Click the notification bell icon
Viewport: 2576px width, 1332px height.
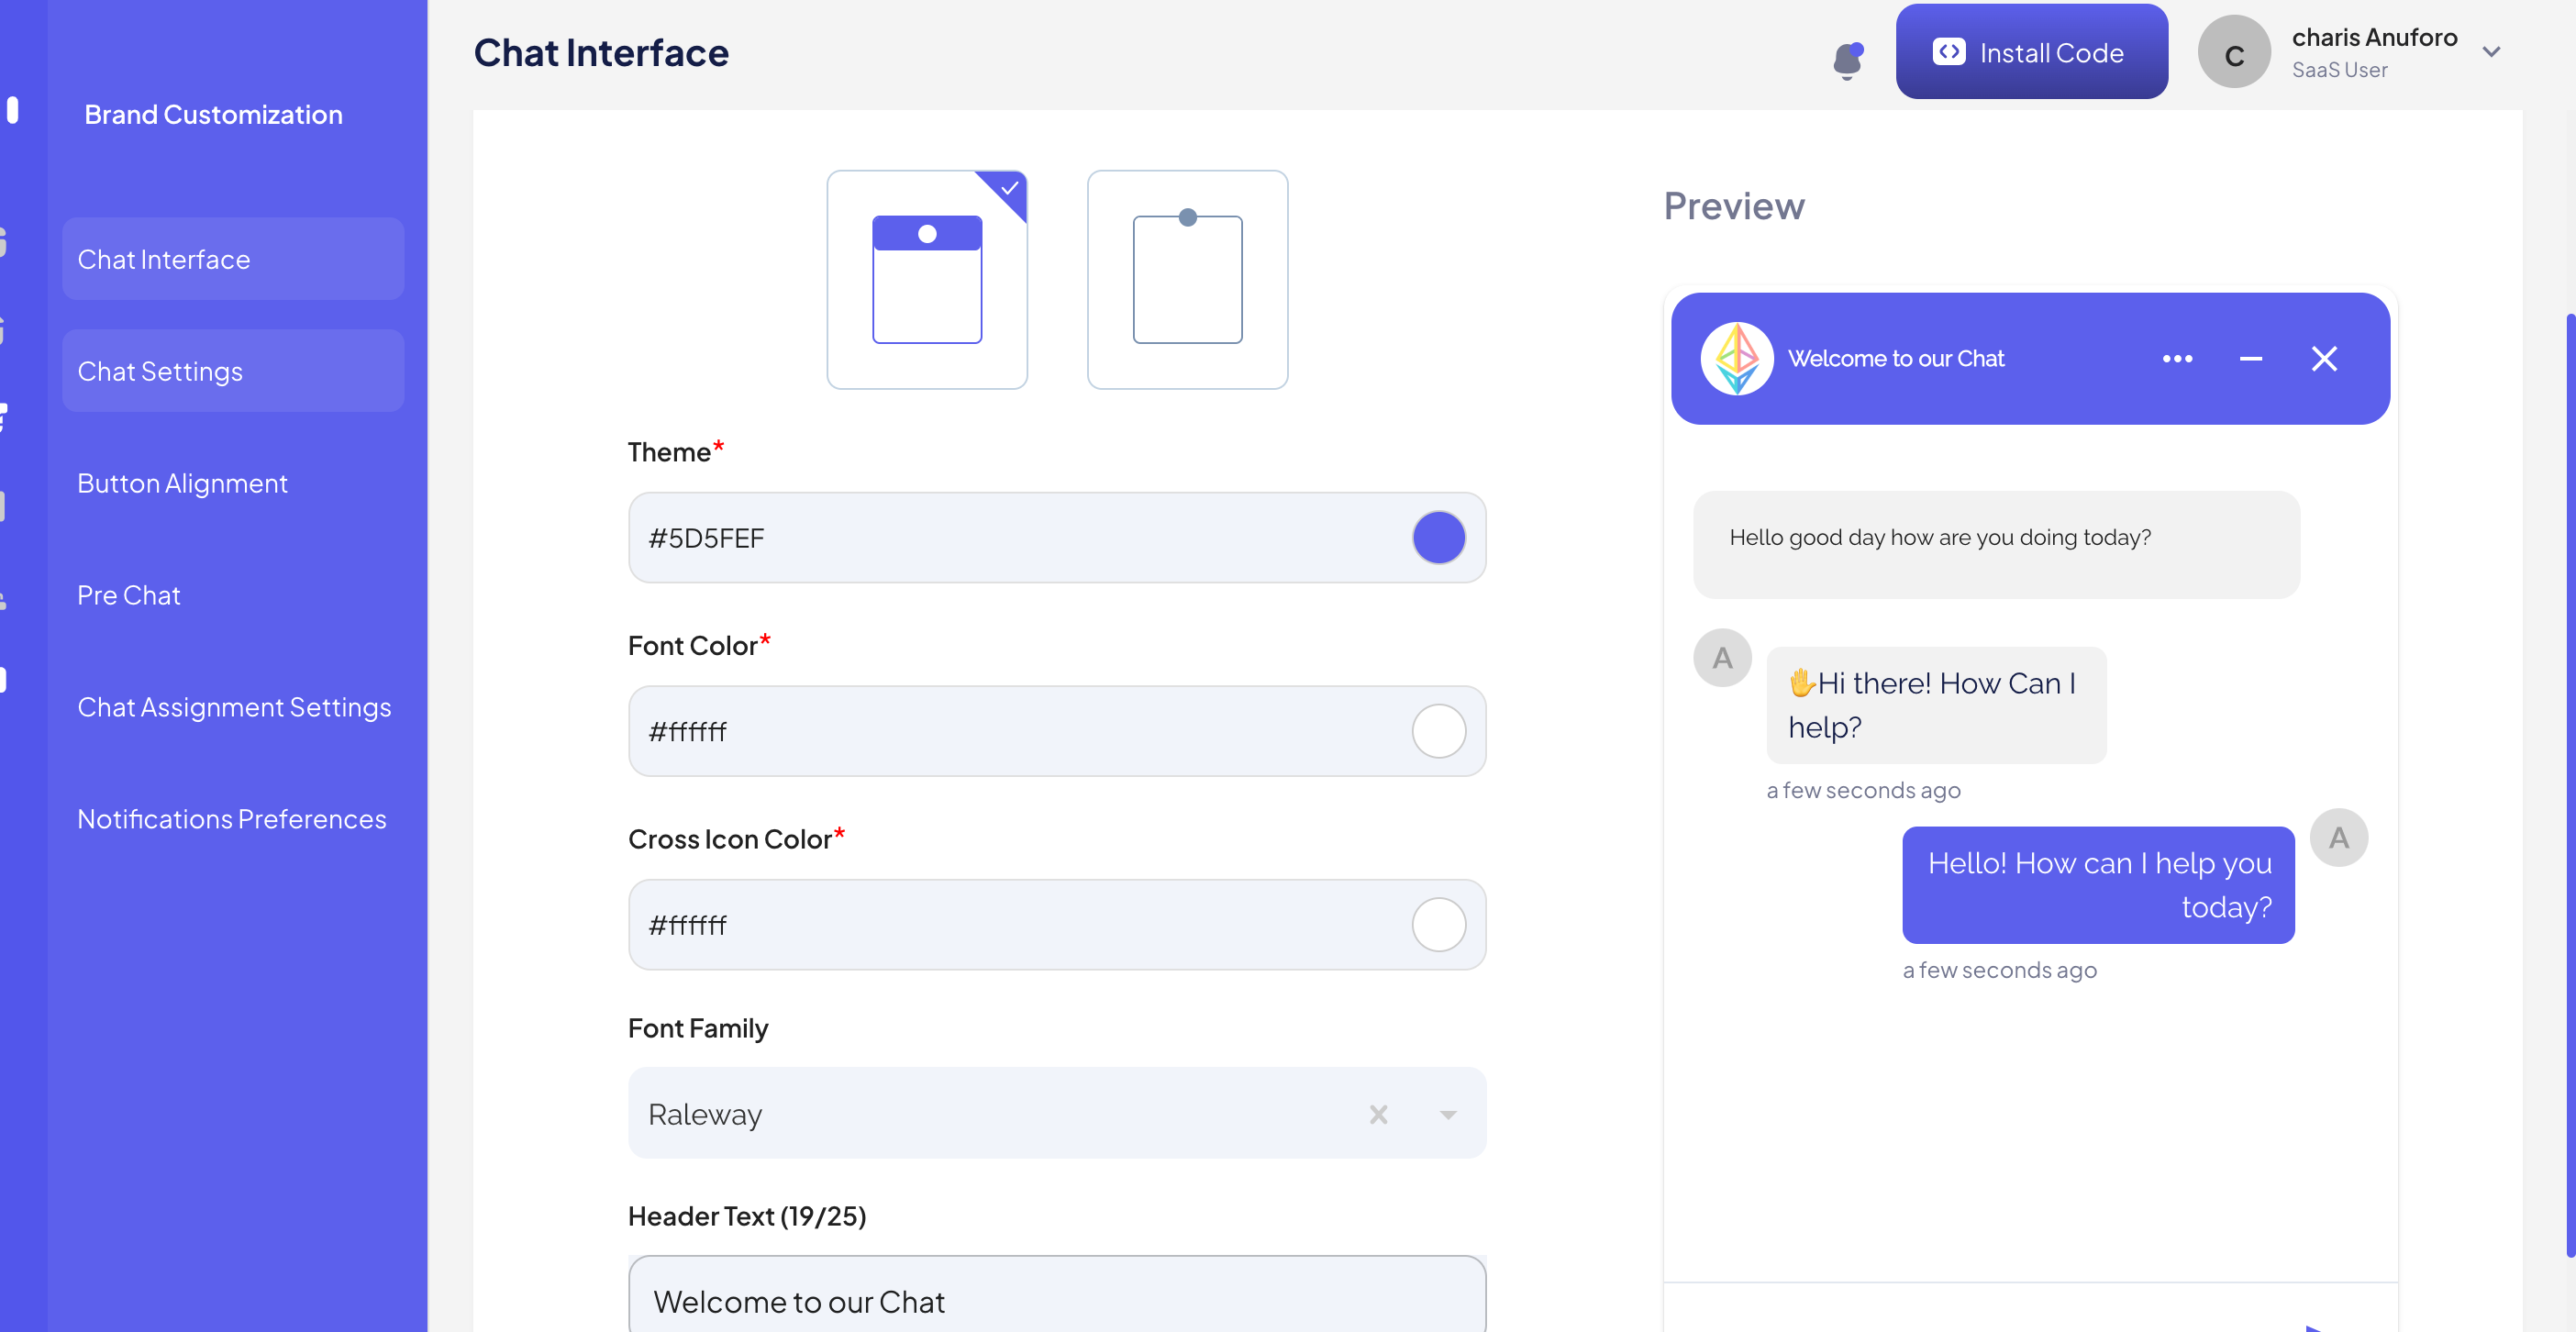[x=1847, y=61]
